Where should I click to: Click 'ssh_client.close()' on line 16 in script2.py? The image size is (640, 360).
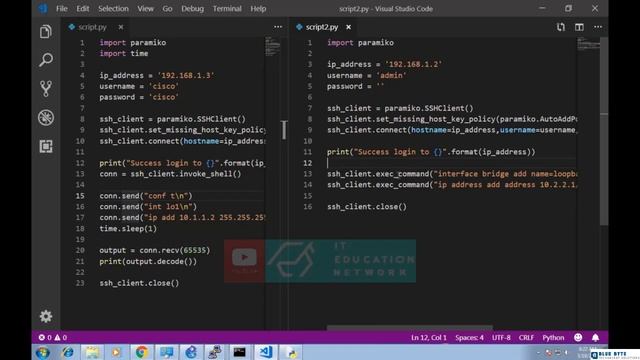[367, 207]
